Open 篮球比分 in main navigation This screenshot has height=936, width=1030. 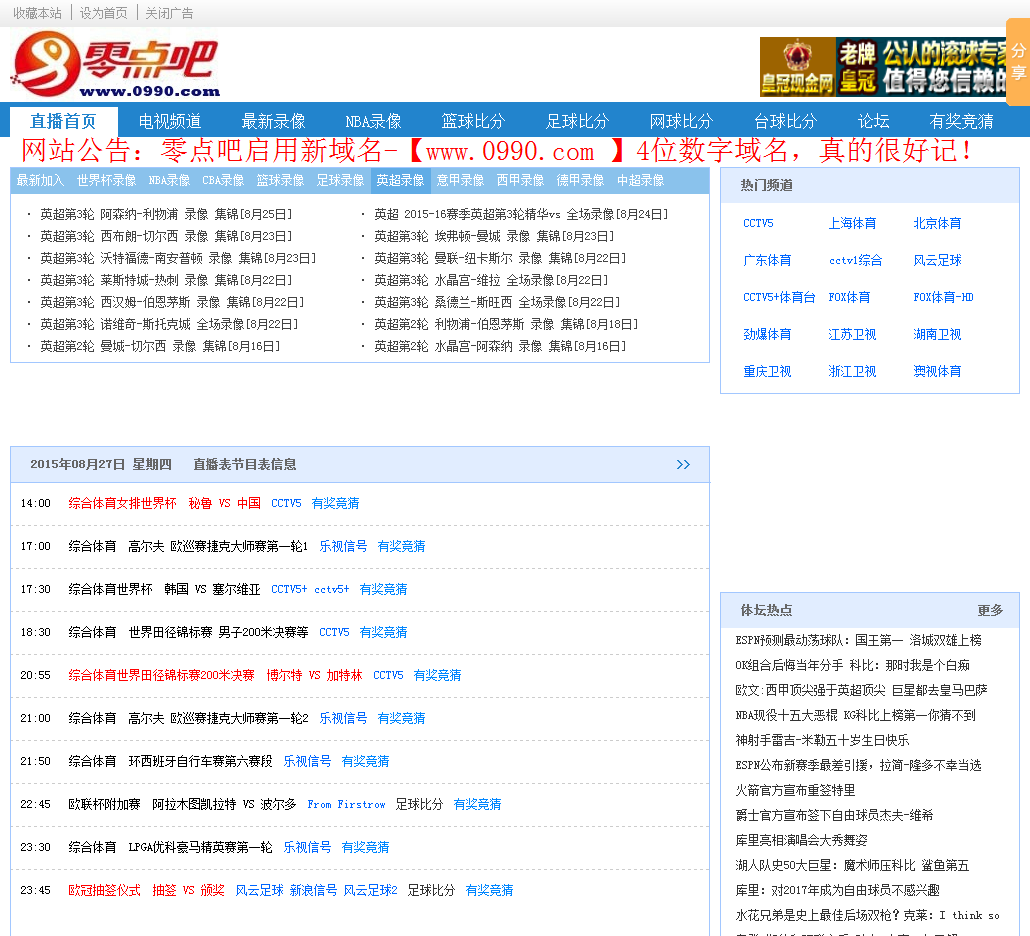(473, 122)
